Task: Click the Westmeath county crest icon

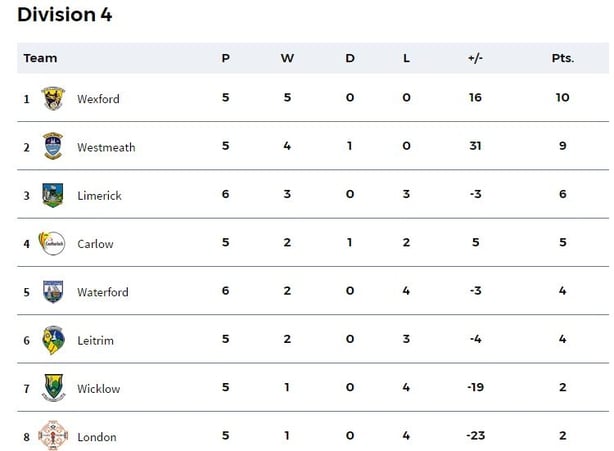Action: point(53,146)
